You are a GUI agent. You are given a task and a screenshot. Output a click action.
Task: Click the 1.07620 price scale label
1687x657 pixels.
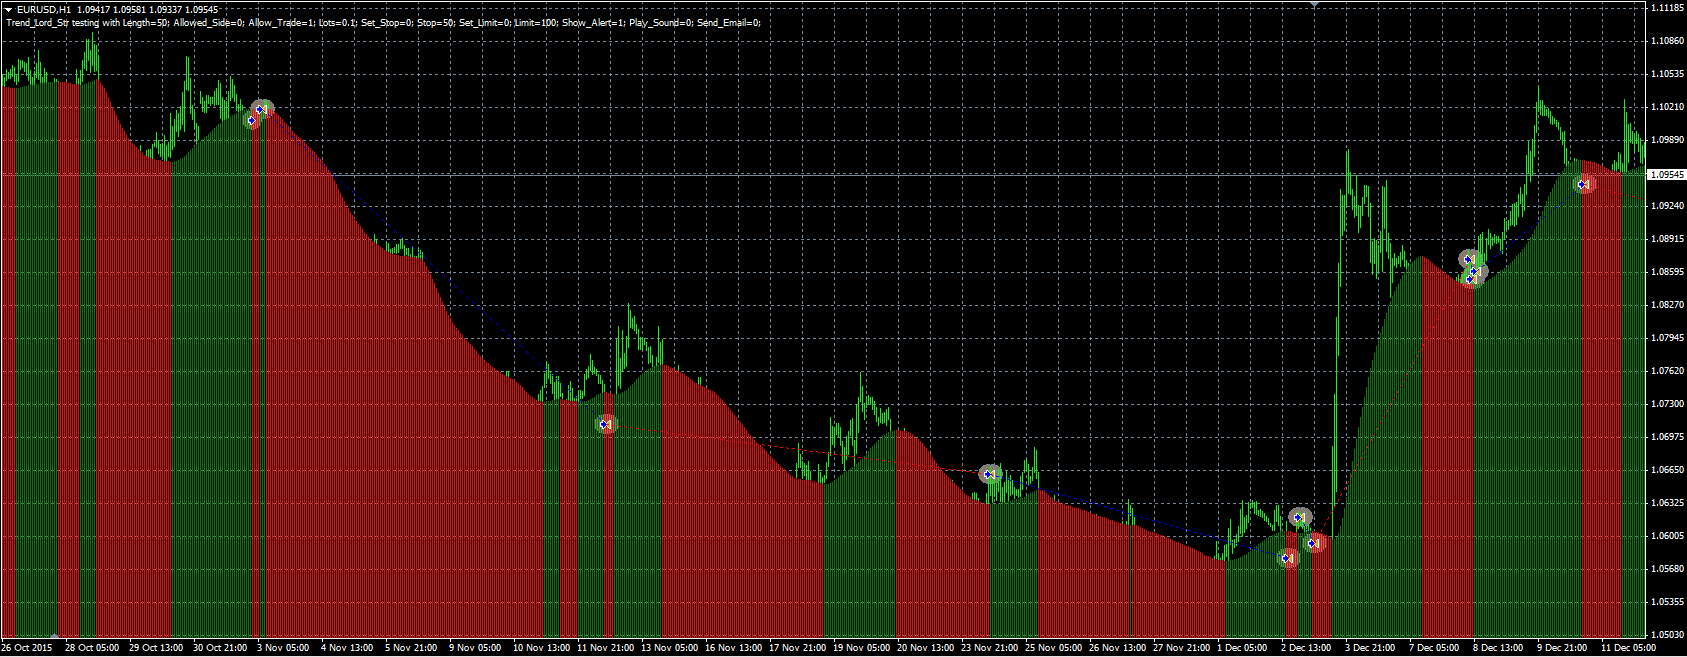tap(1666, 370)
